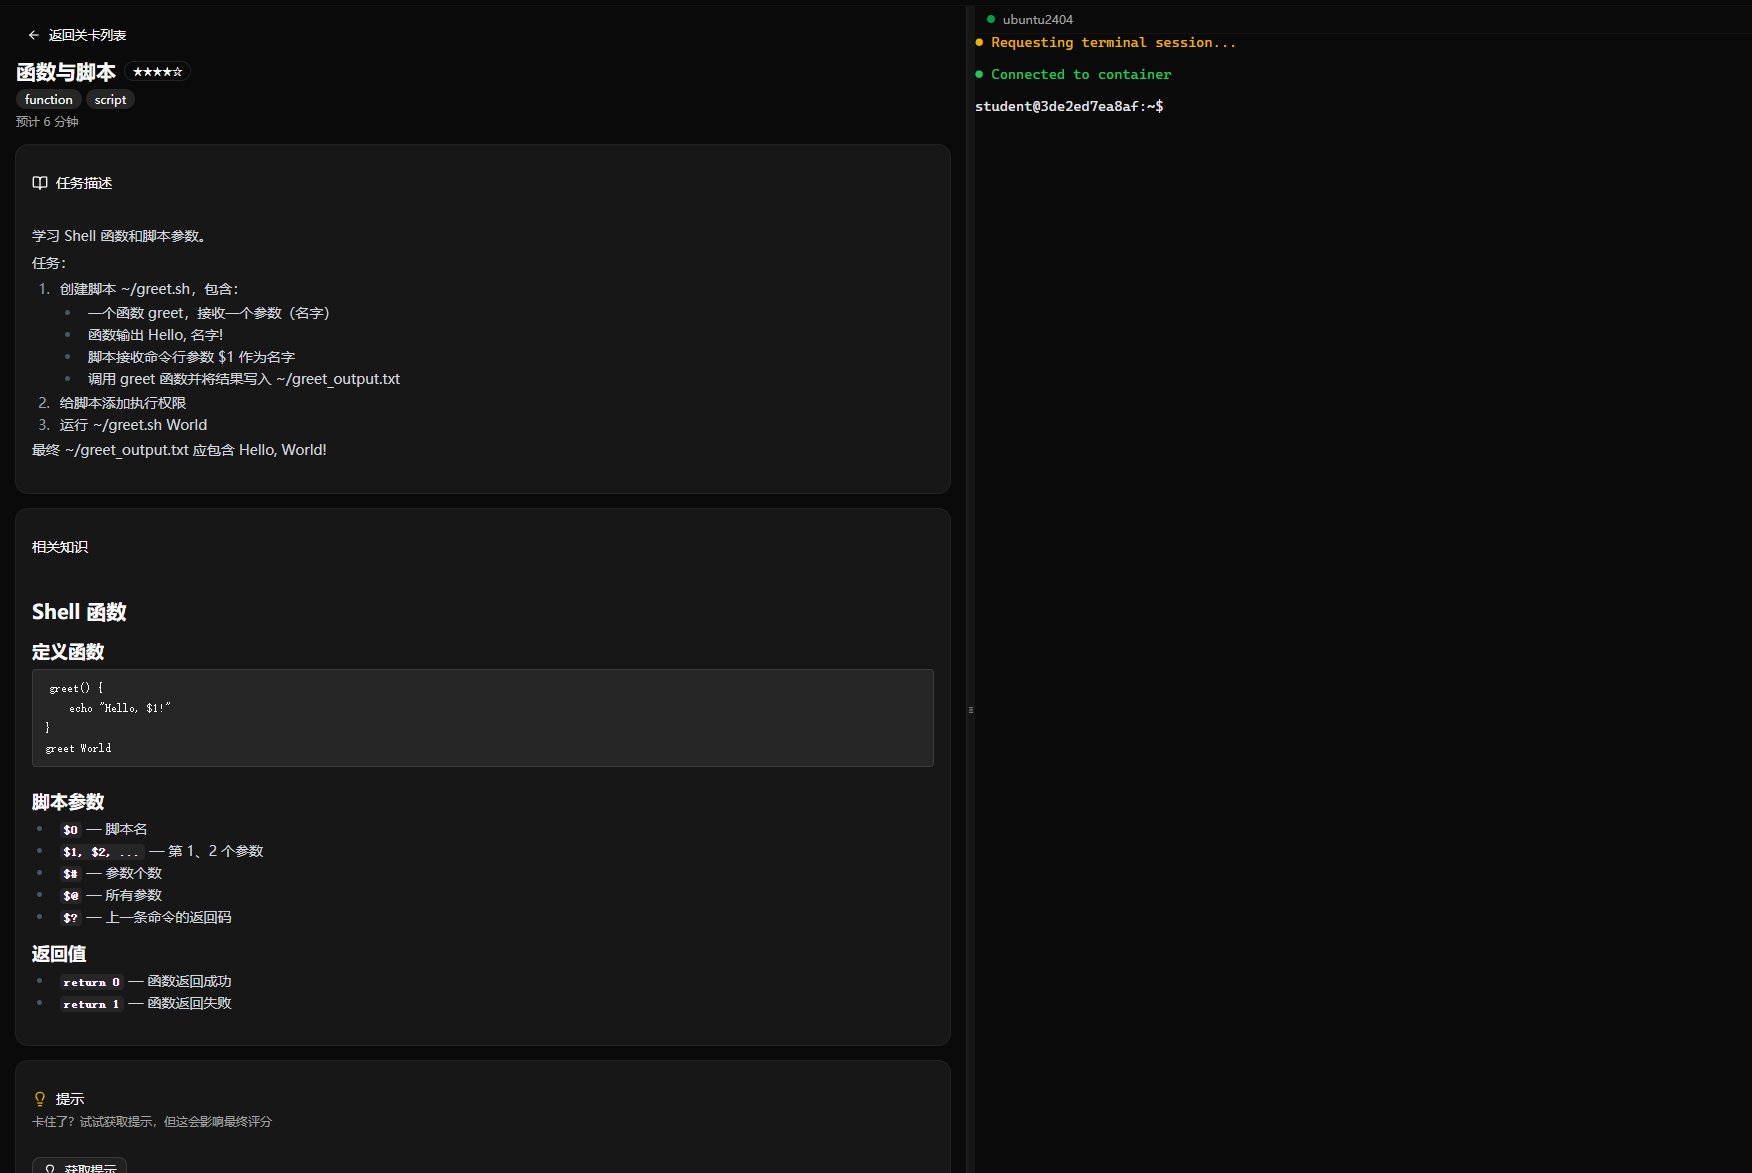Click the book icon next to 任务描述
Viewport: 1752px width, 1173px height.
click(40, 183)
